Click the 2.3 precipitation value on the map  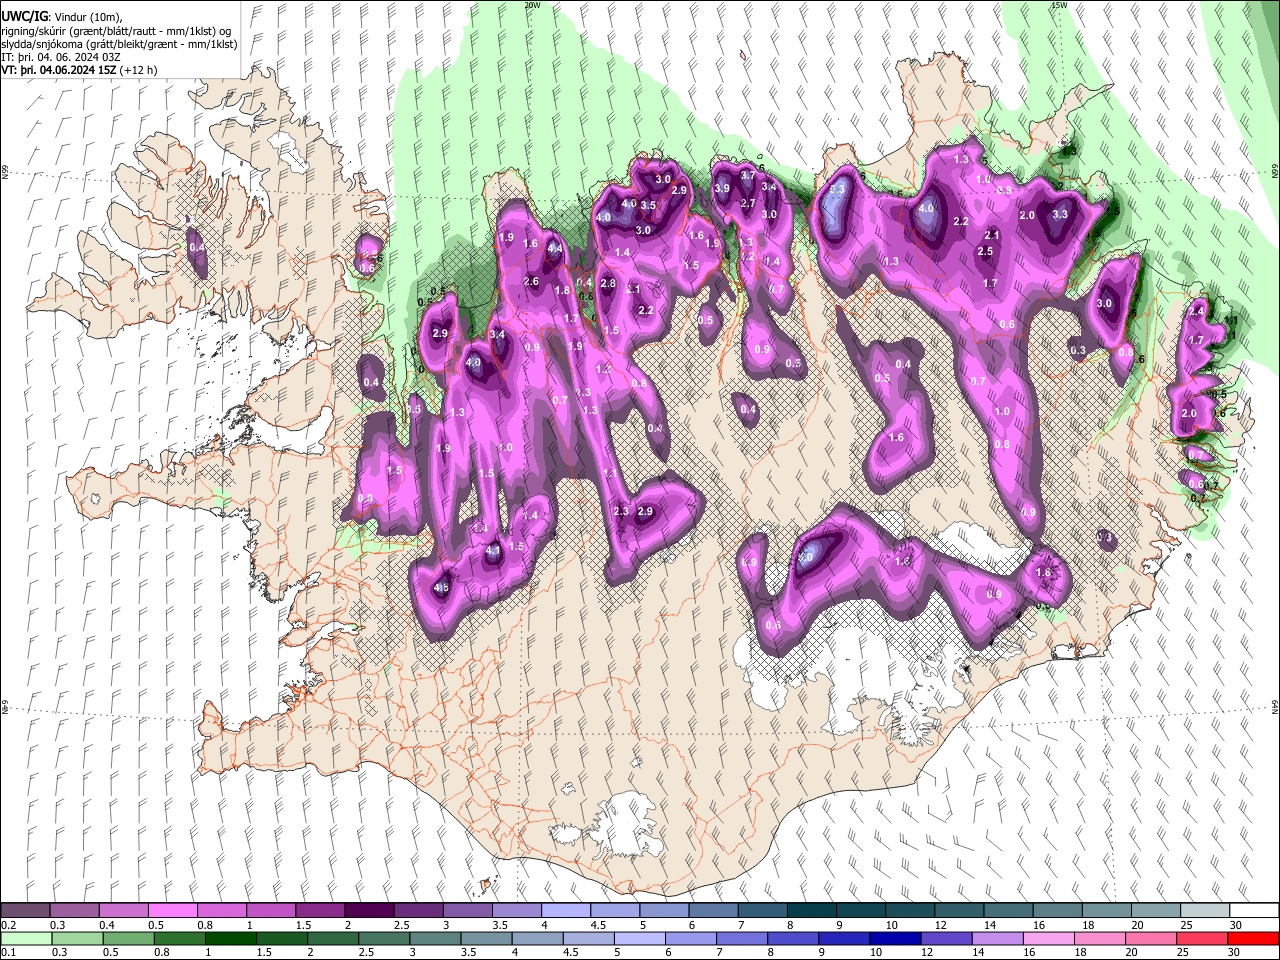pyautogui.click(x=621, y=512)
